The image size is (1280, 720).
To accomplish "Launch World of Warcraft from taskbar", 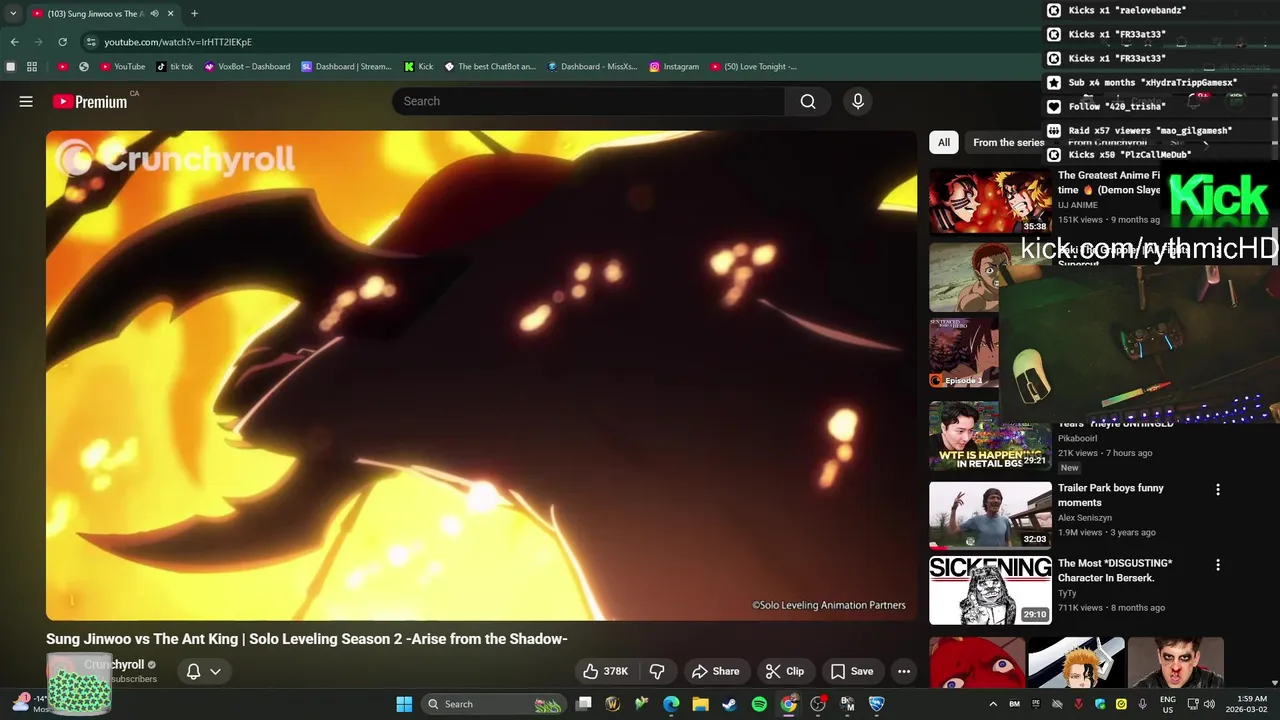I will [x=613, y=704].
